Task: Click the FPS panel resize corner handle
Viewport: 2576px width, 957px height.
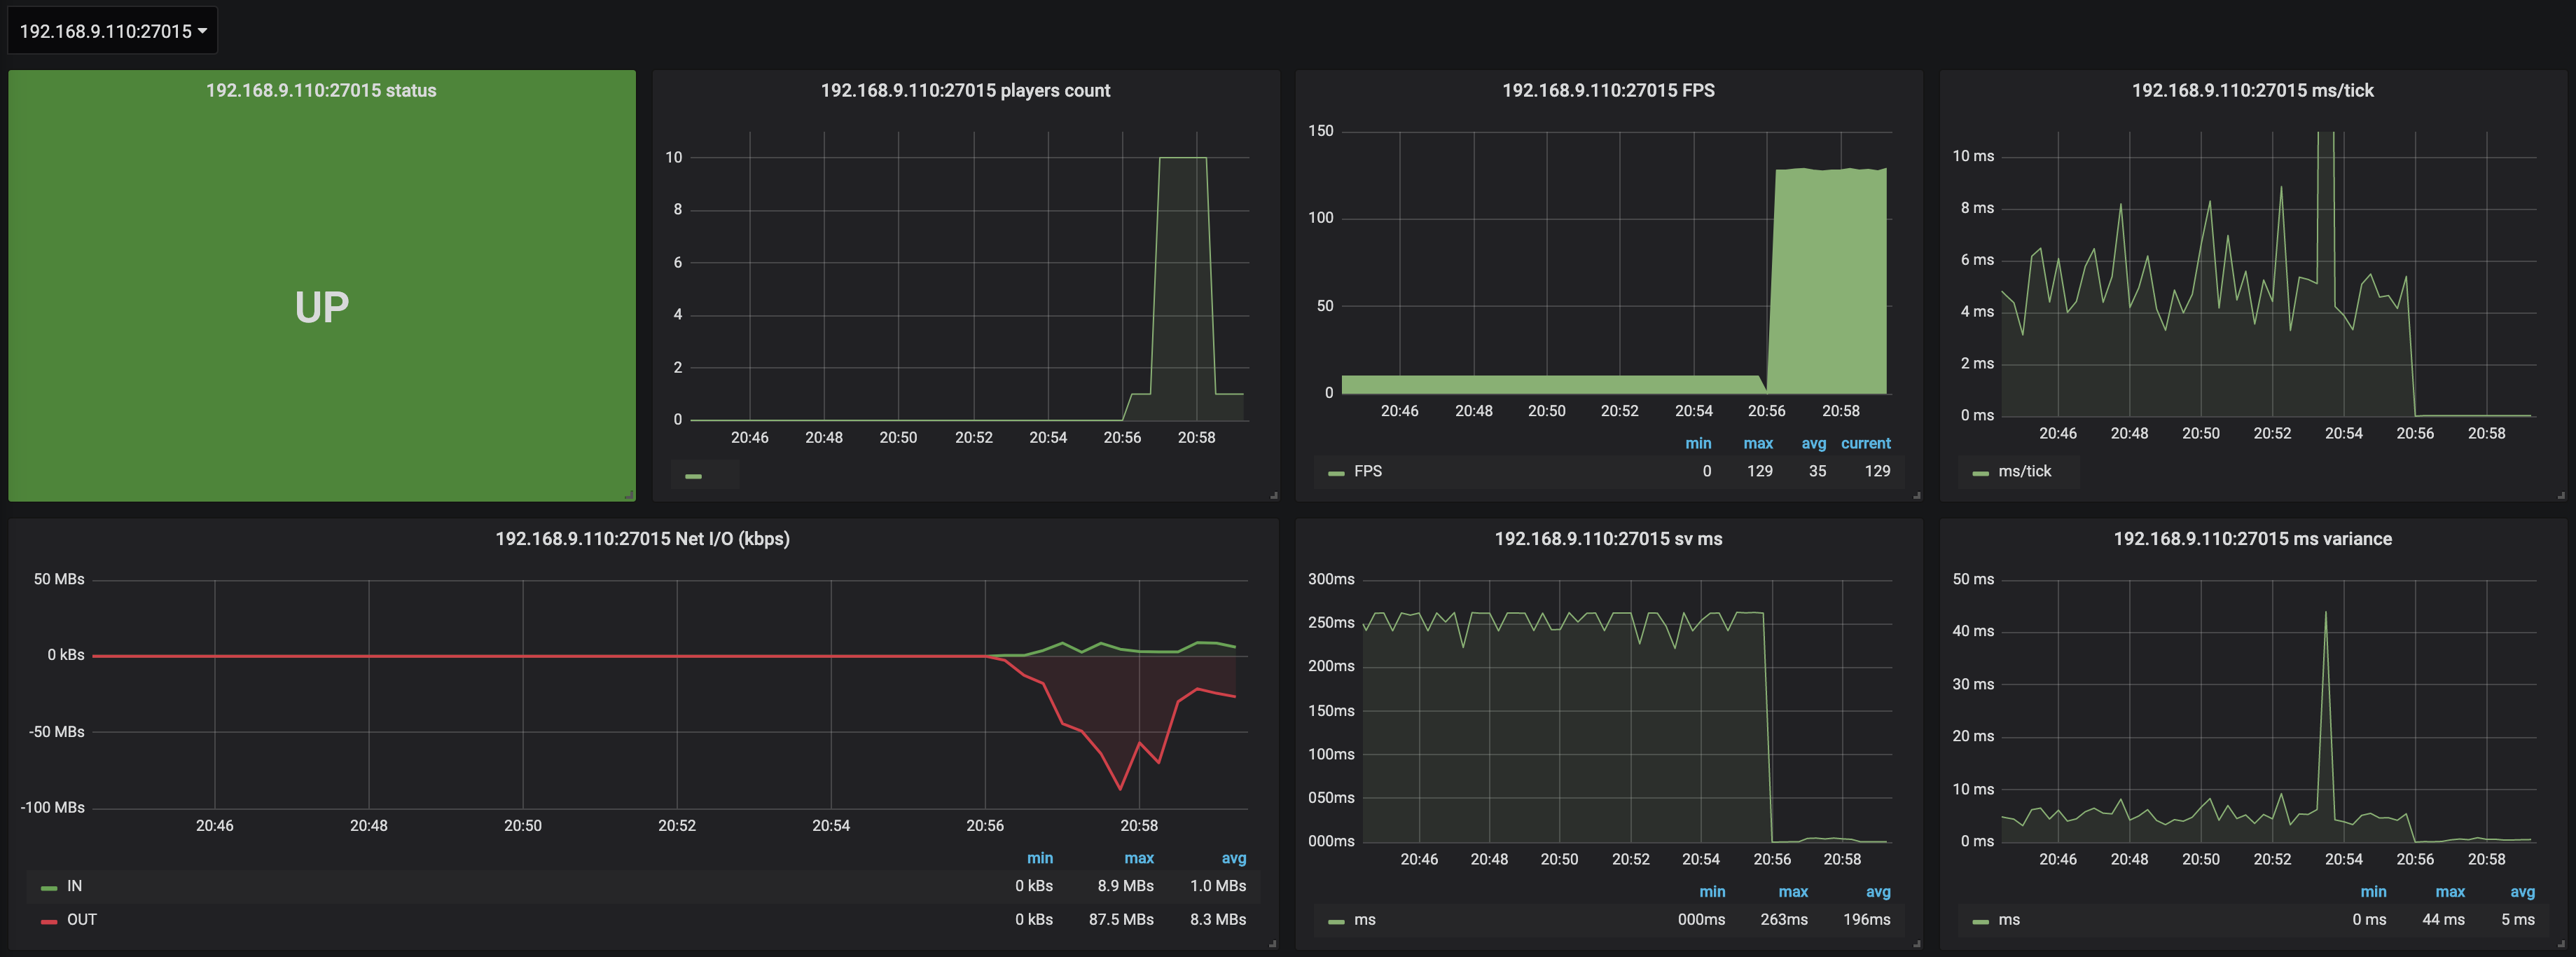Action: 1916,495
